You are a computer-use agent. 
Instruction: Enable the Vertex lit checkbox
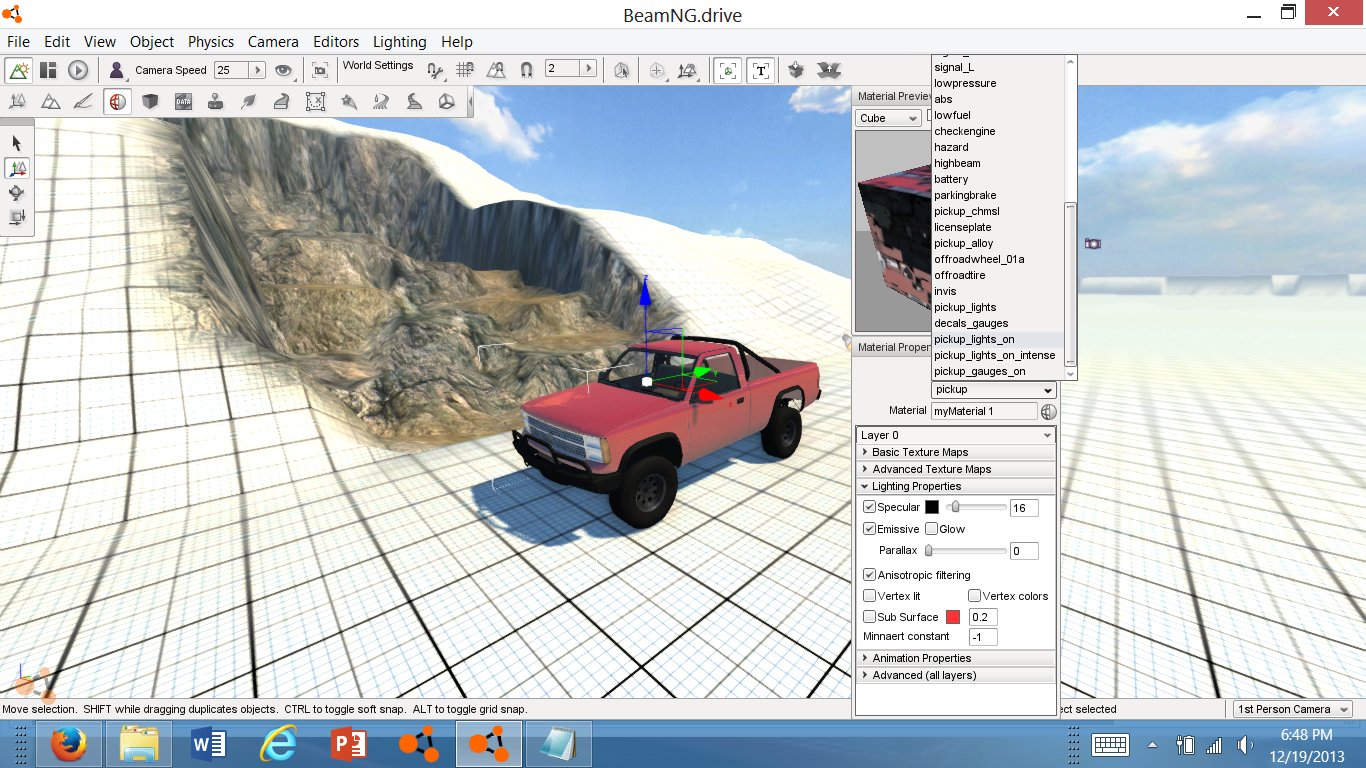[869, 596]
